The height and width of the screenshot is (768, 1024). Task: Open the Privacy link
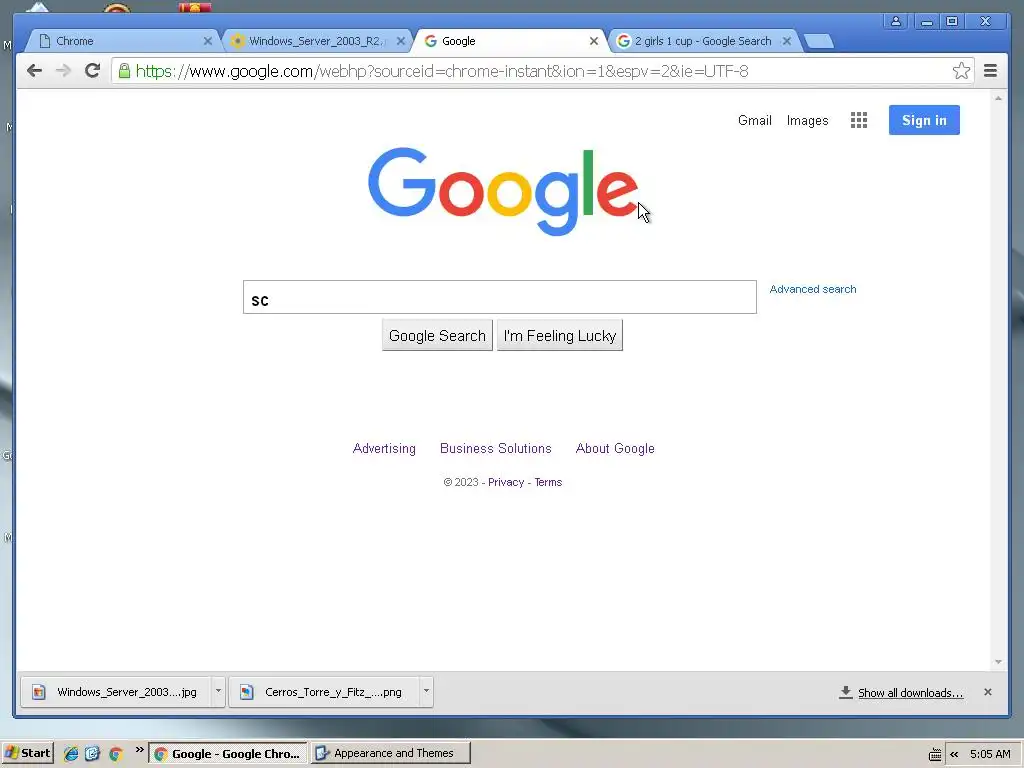coord(505,482)
